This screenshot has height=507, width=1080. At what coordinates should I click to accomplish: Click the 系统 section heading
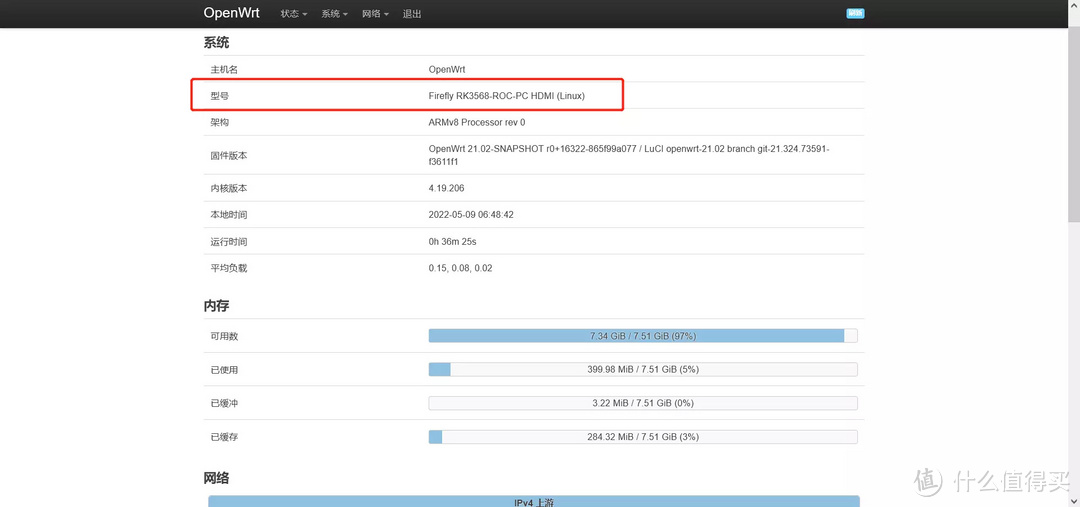pos(216,43)
